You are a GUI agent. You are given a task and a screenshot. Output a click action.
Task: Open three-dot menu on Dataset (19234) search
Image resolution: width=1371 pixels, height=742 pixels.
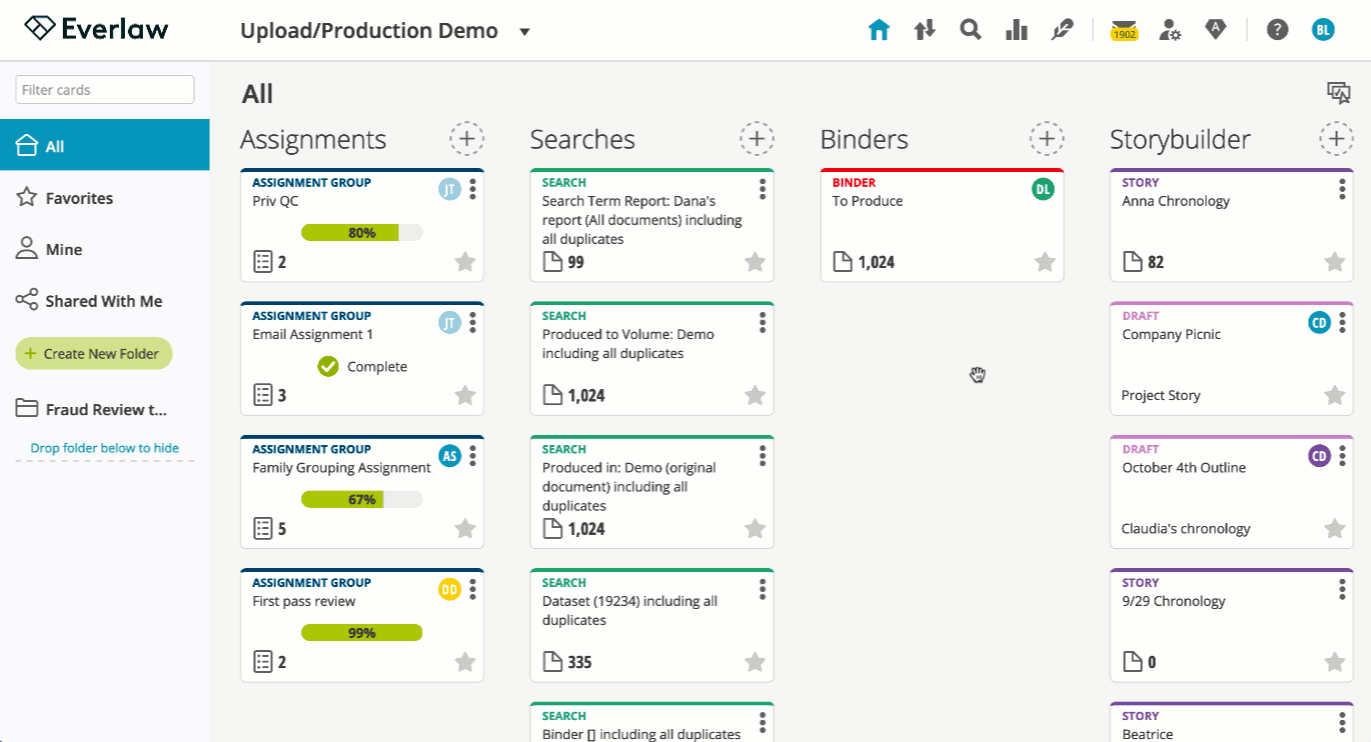(x=763, y=589)
